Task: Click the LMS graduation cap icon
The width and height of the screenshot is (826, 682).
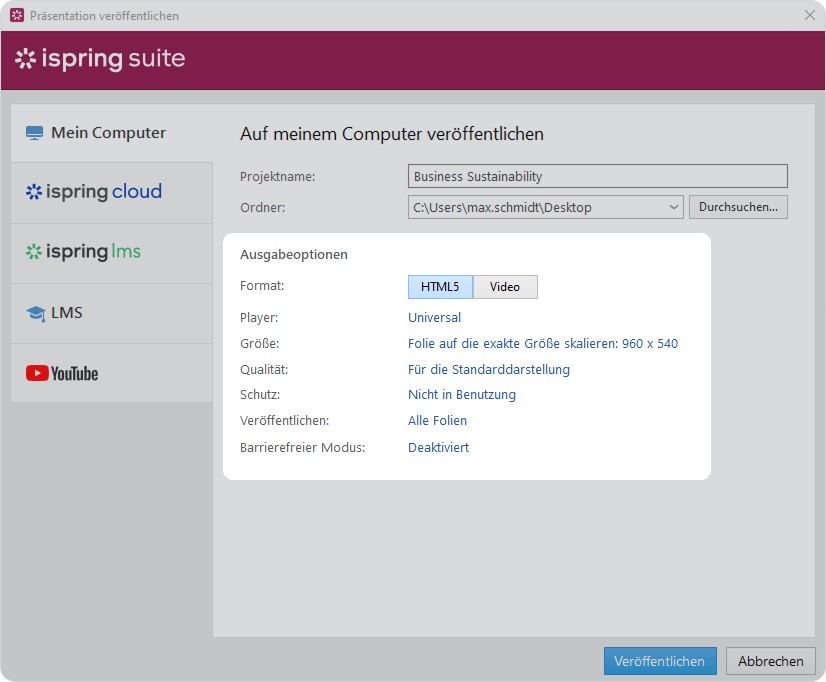Action: coord(36,314)
